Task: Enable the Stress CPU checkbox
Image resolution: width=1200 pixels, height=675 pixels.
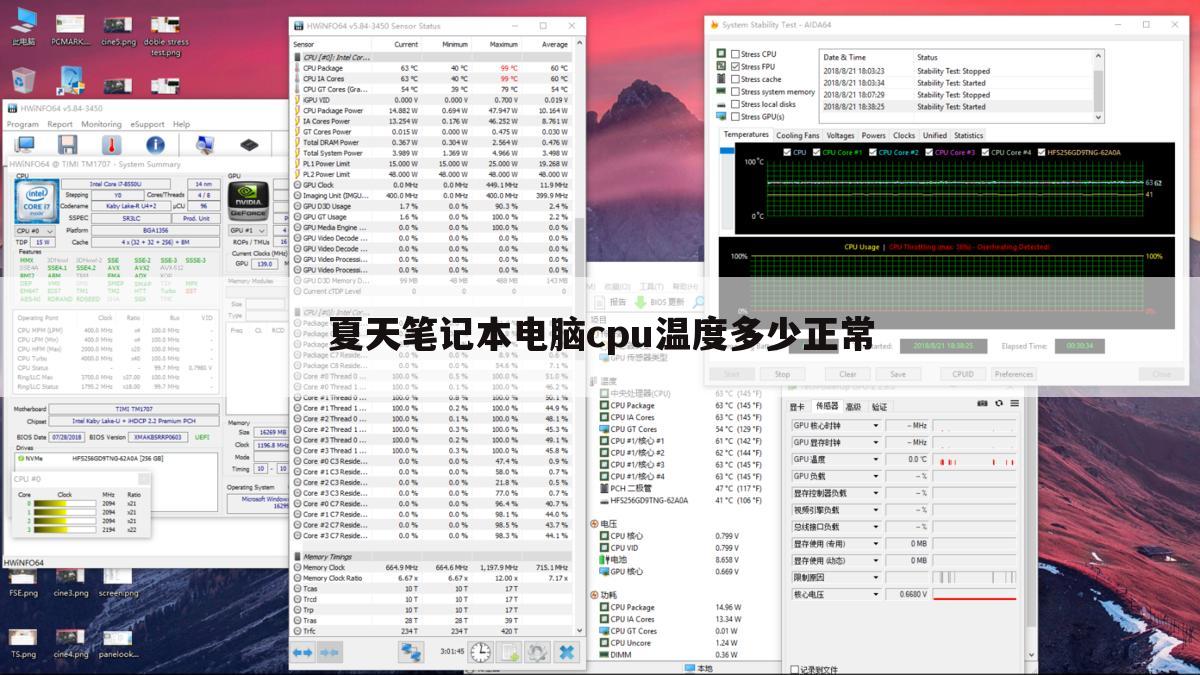Action: [x=735, y=55]
